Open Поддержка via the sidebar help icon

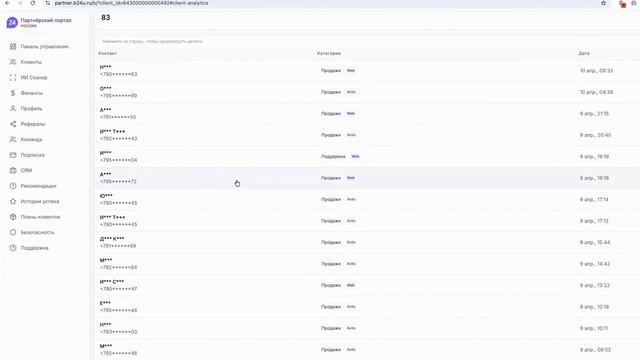[x=13, y=248]
